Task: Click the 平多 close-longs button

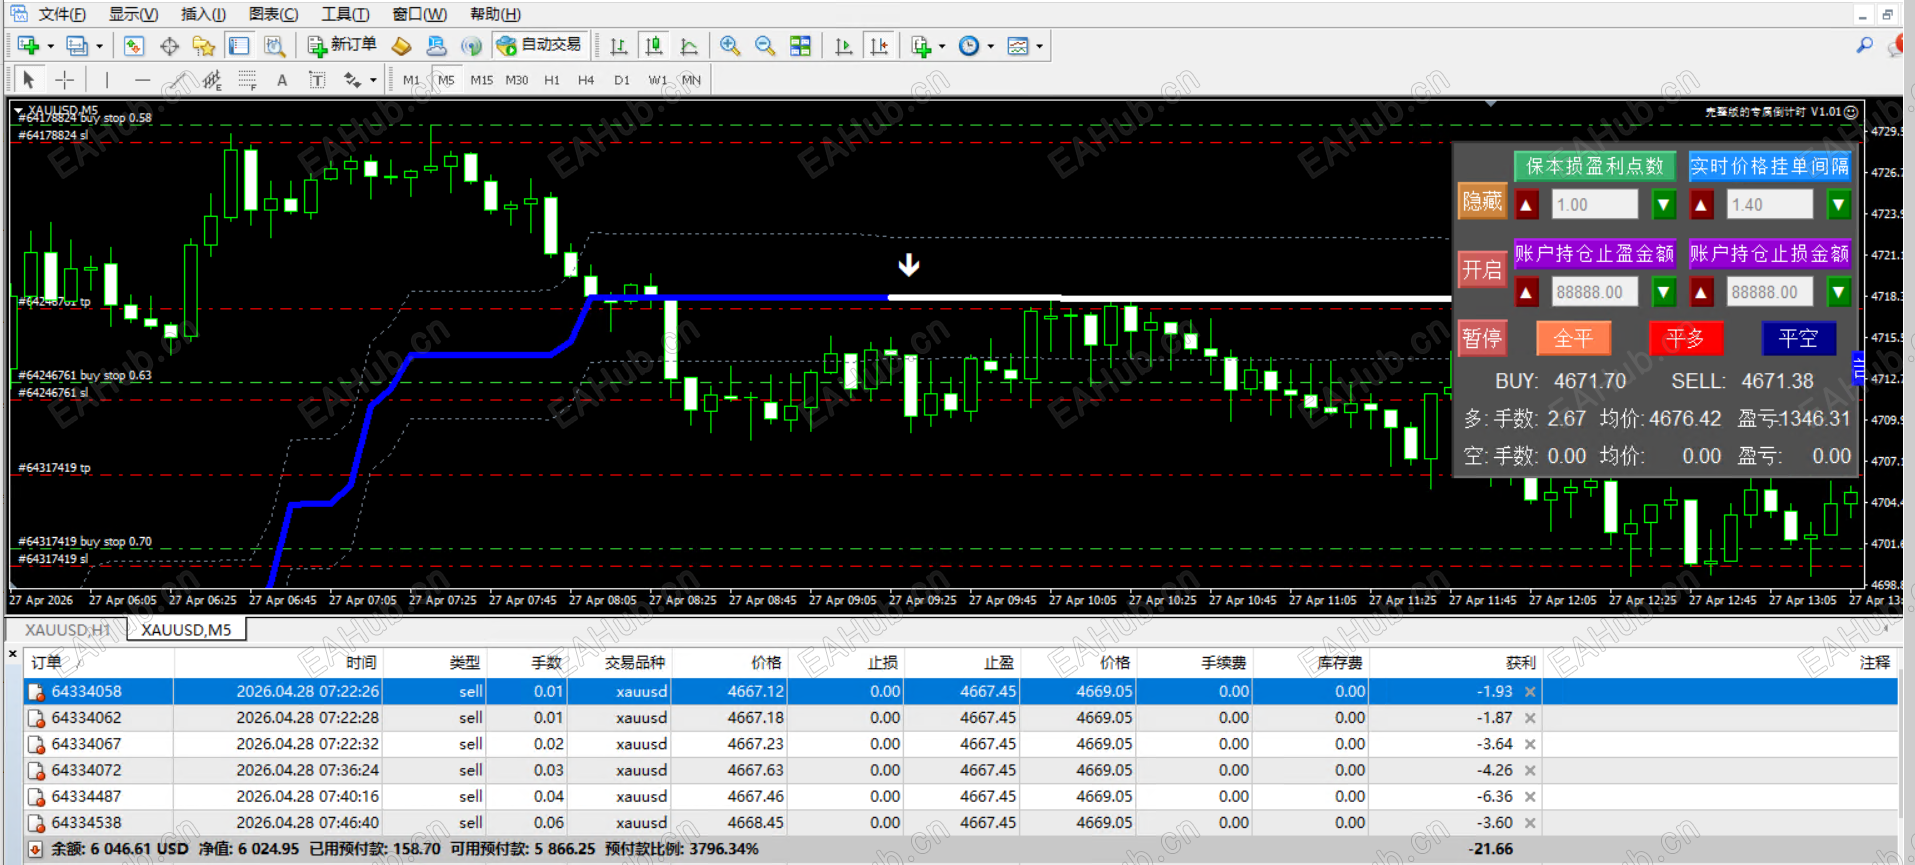Action: click(1685, 339)
